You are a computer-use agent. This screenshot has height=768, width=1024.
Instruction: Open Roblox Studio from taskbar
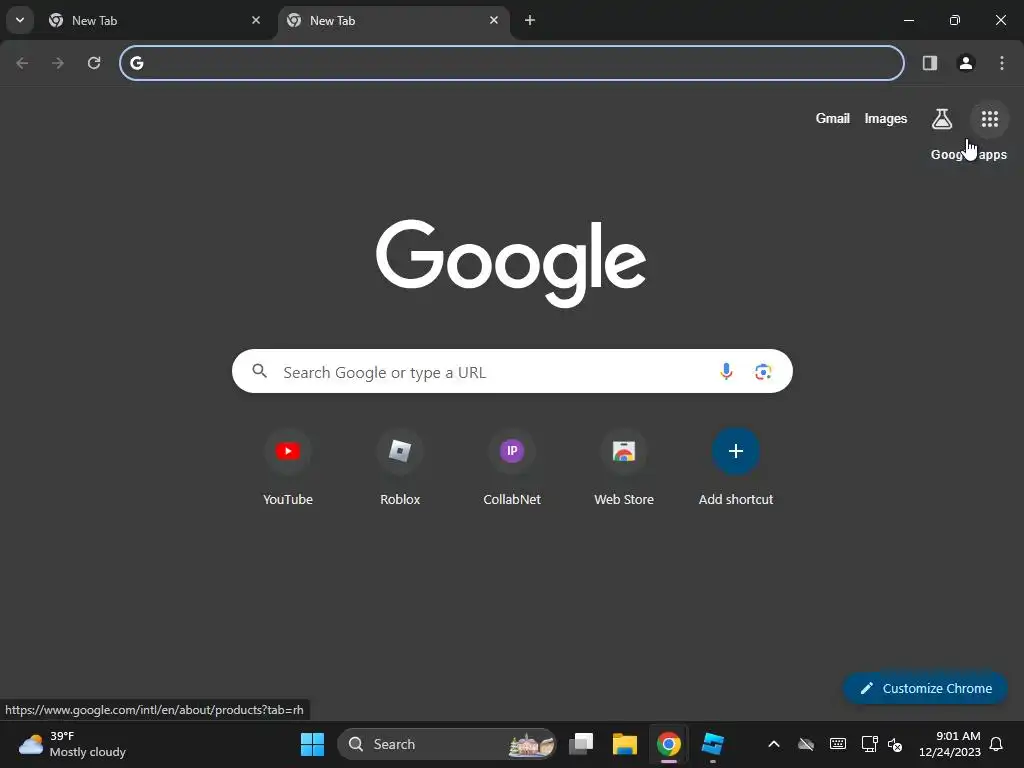point(712,744)
